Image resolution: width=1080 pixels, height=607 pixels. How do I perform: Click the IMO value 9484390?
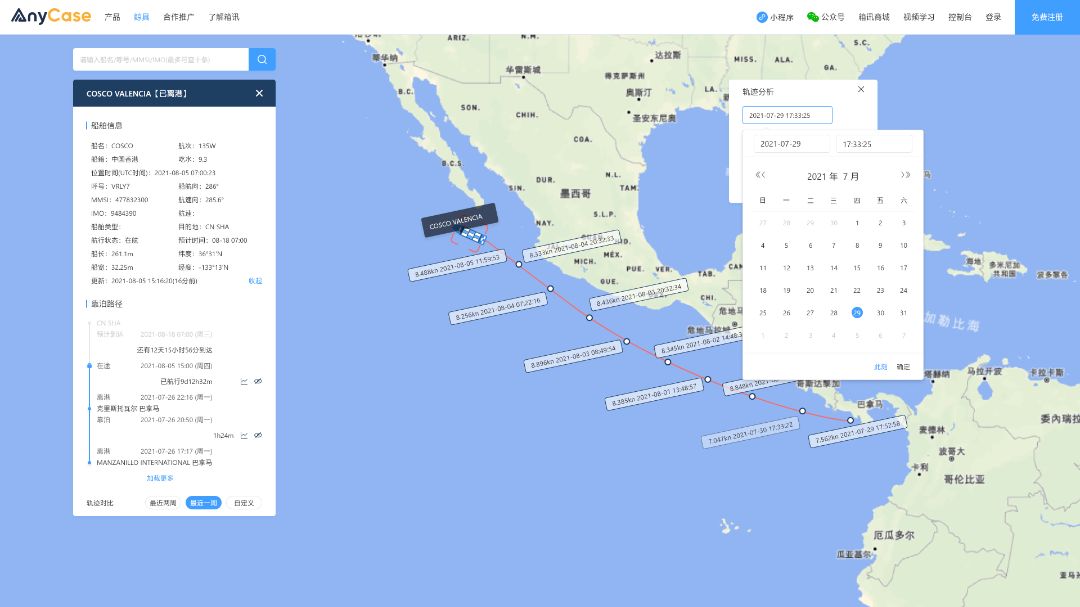[x=123, y=214]
